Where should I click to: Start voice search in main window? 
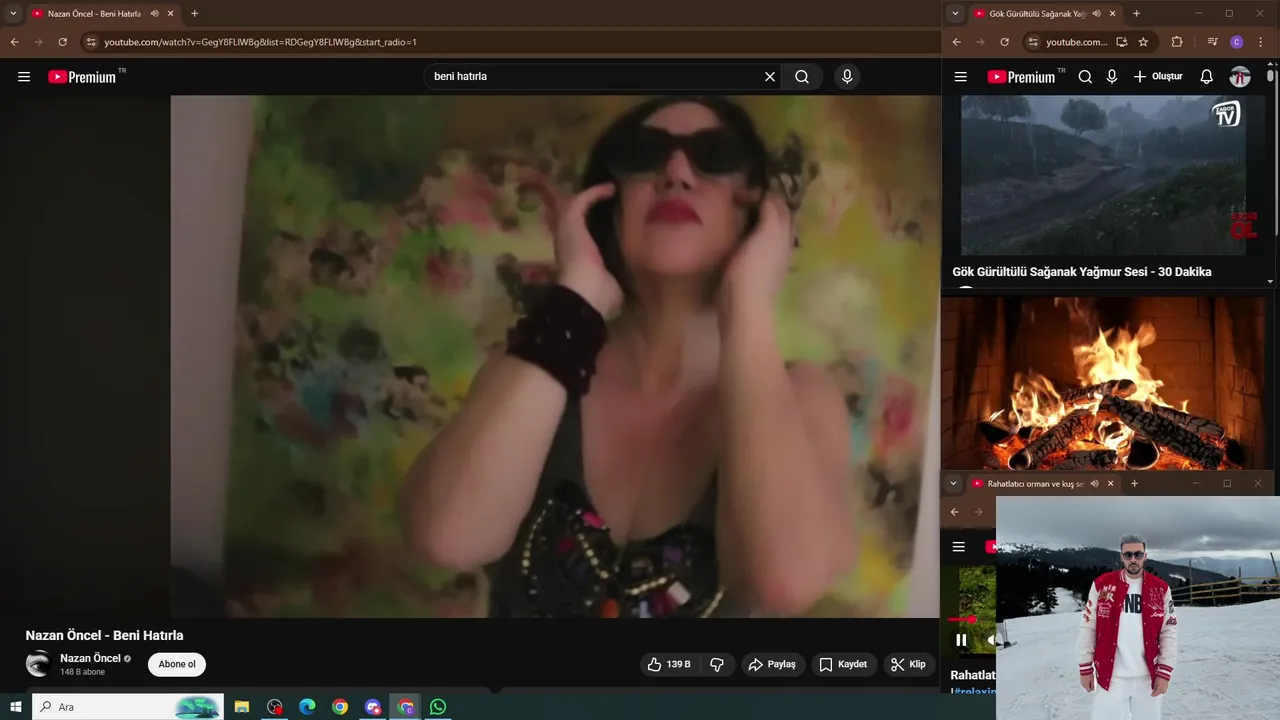847,77
